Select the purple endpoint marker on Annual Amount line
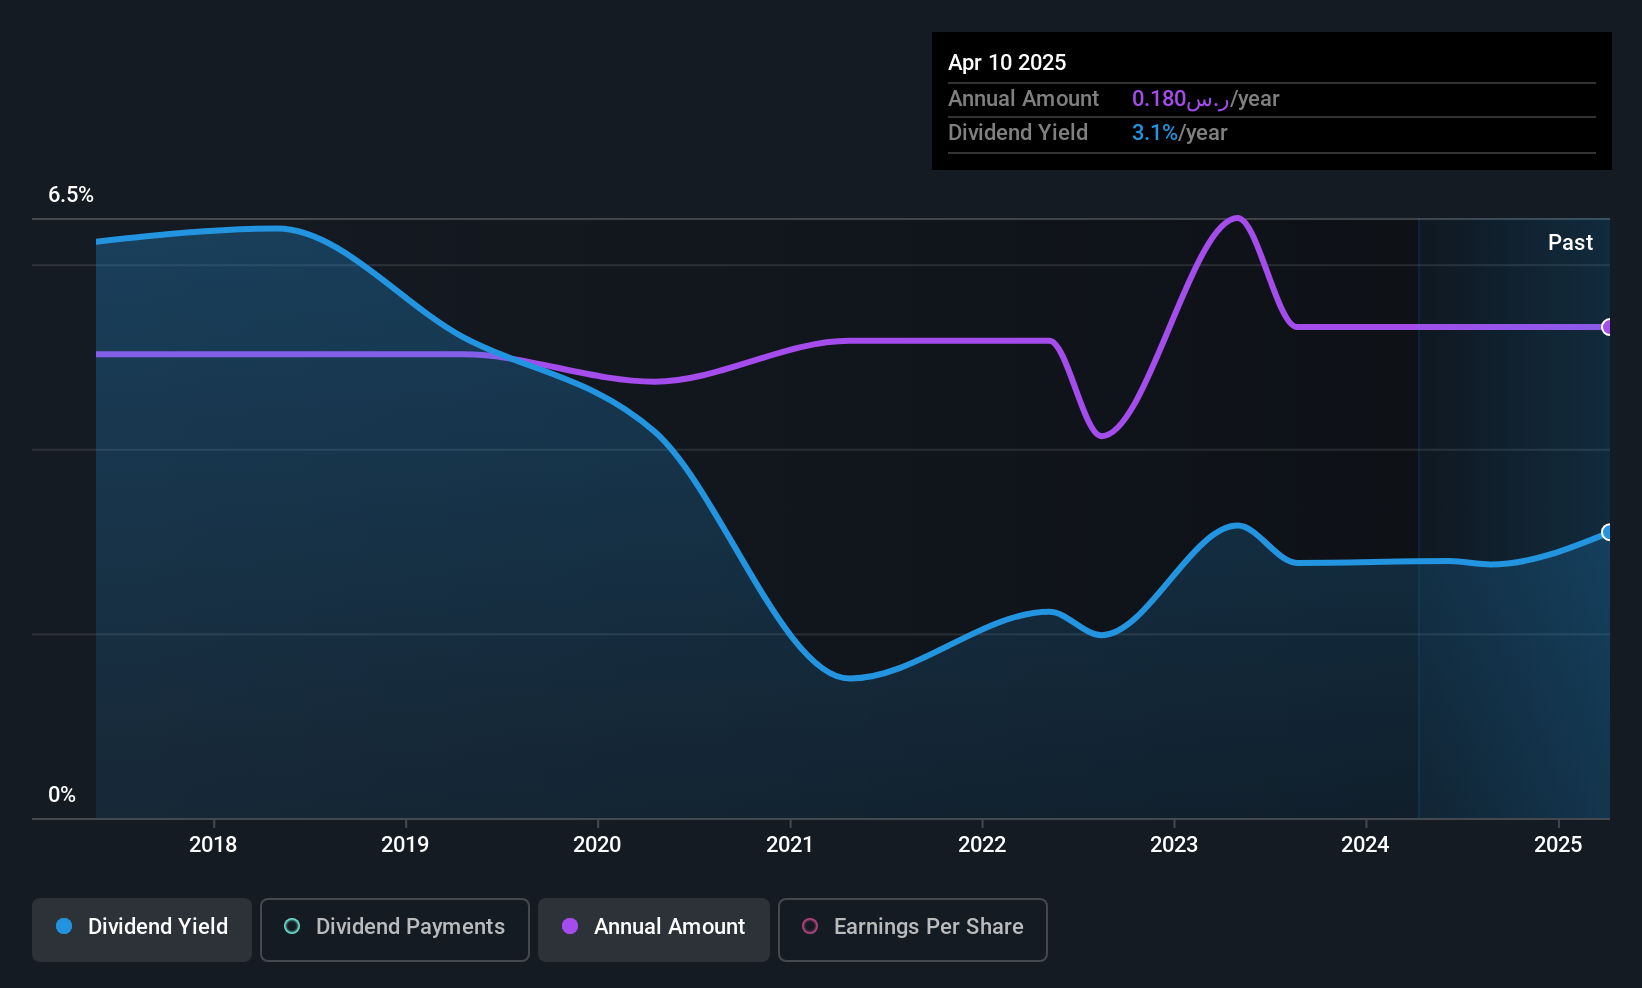The image size is (1642, 988). (x=1607, y=327)
